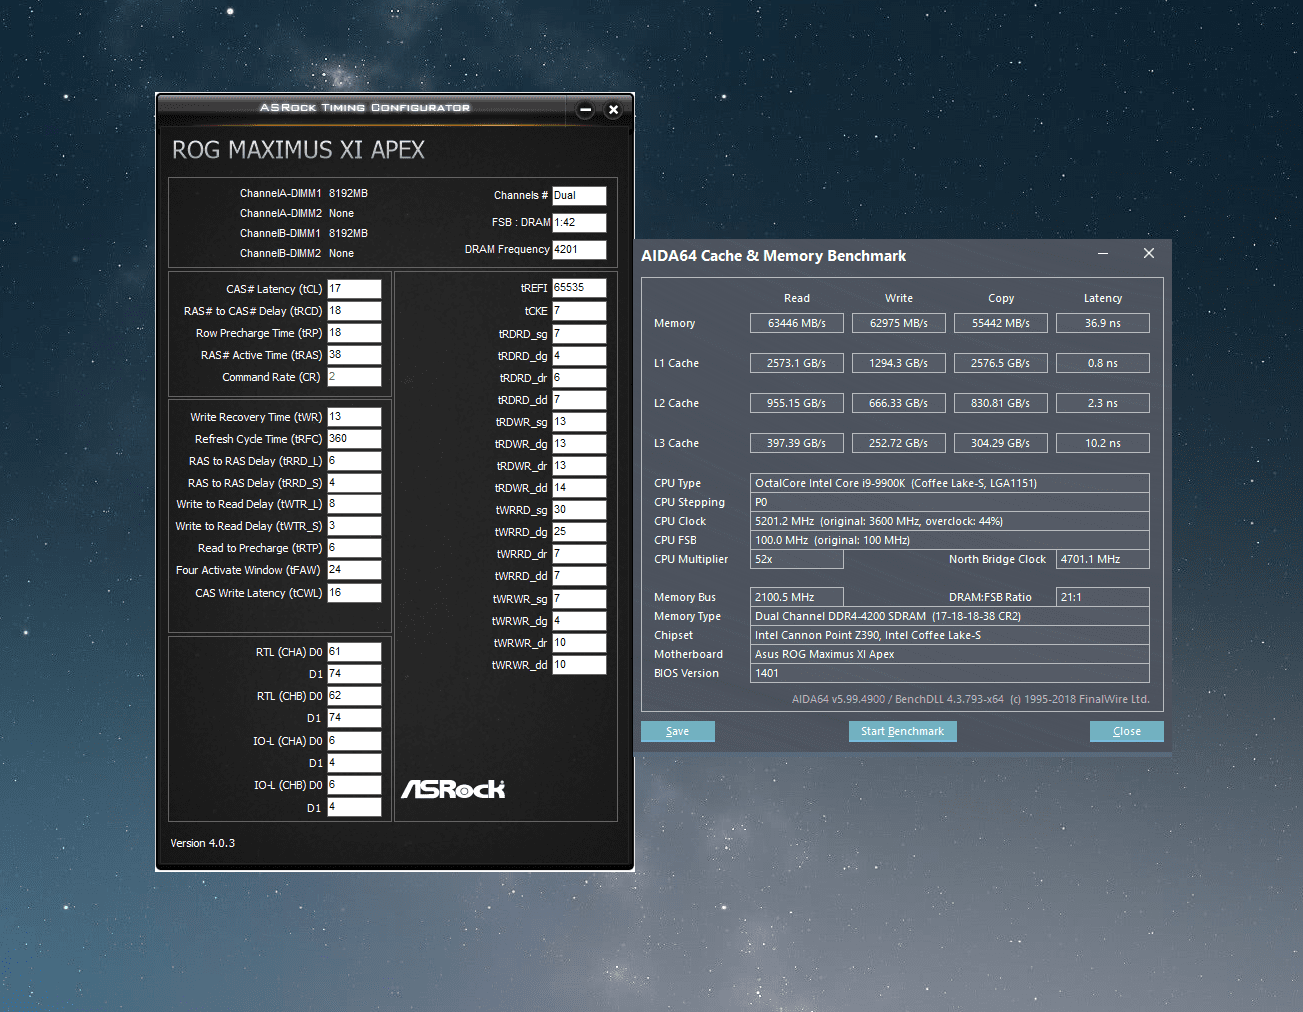Select the L3 Cache Copy value 304.29 GB/s
This screenshot has height=1012, width=1303.
[1001, 443]
